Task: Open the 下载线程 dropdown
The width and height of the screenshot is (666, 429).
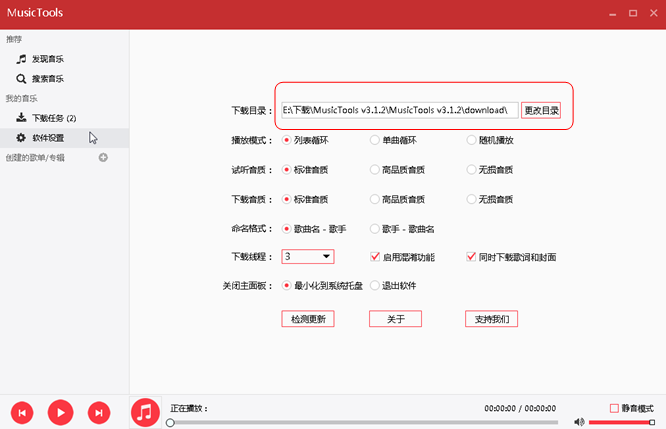Action: [x=308, y=257]
